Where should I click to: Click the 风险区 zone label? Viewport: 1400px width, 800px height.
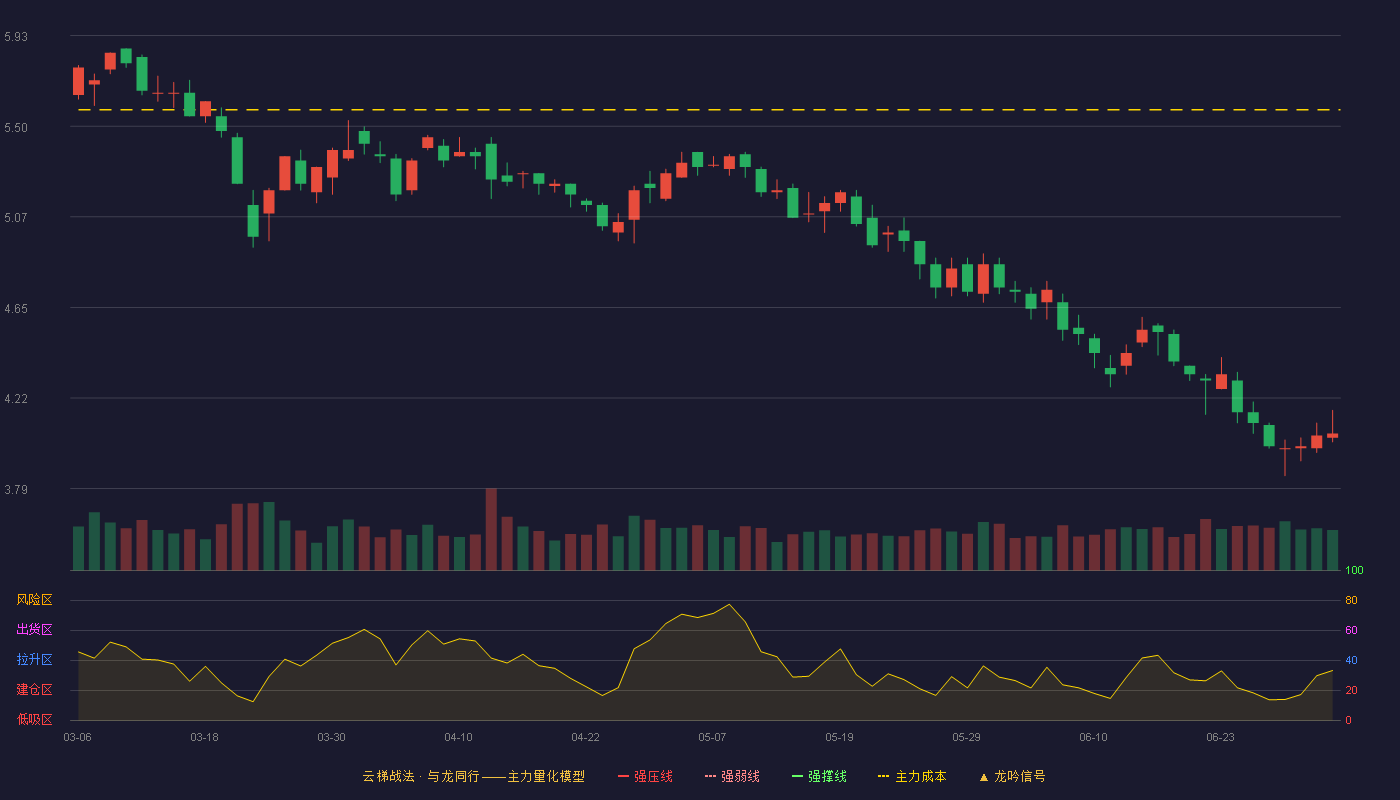click(34, 600)
